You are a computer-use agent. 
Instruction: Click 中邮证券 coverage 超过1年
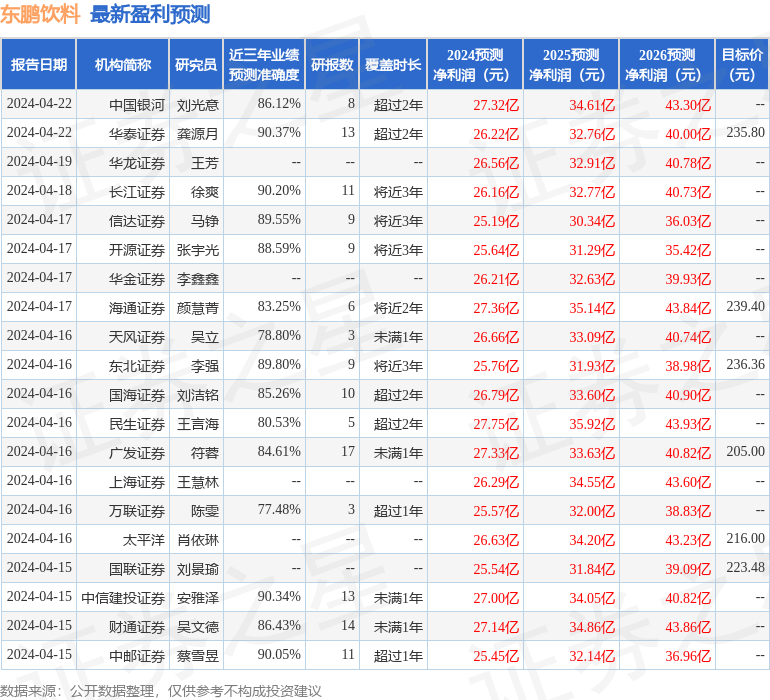point(398,656)
